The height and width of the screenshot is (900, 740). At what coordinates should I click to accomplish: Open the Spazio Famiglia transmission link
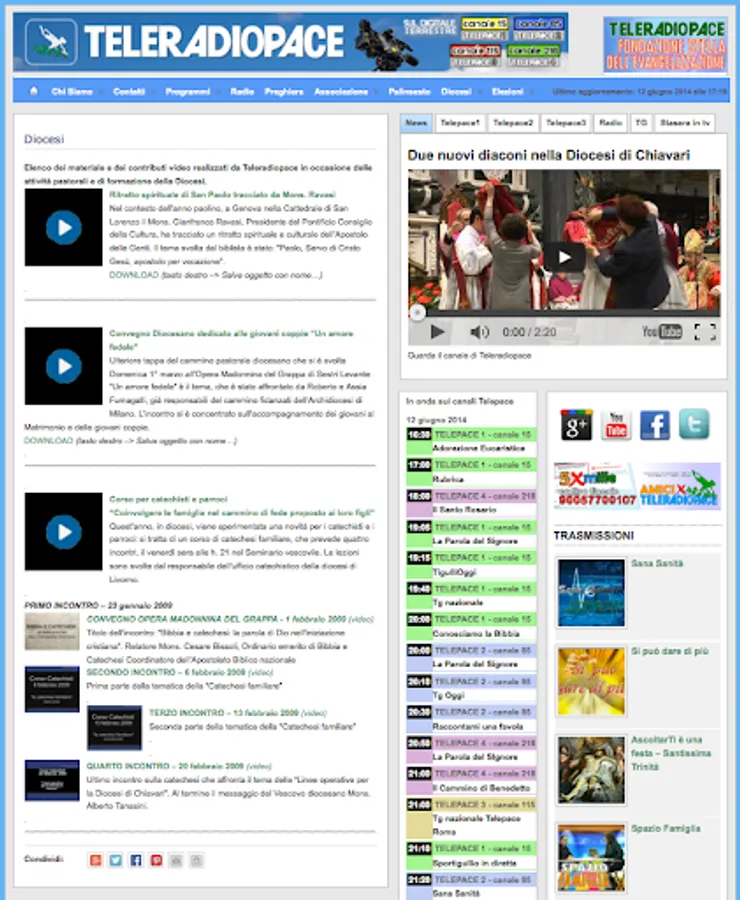point(665,828)
